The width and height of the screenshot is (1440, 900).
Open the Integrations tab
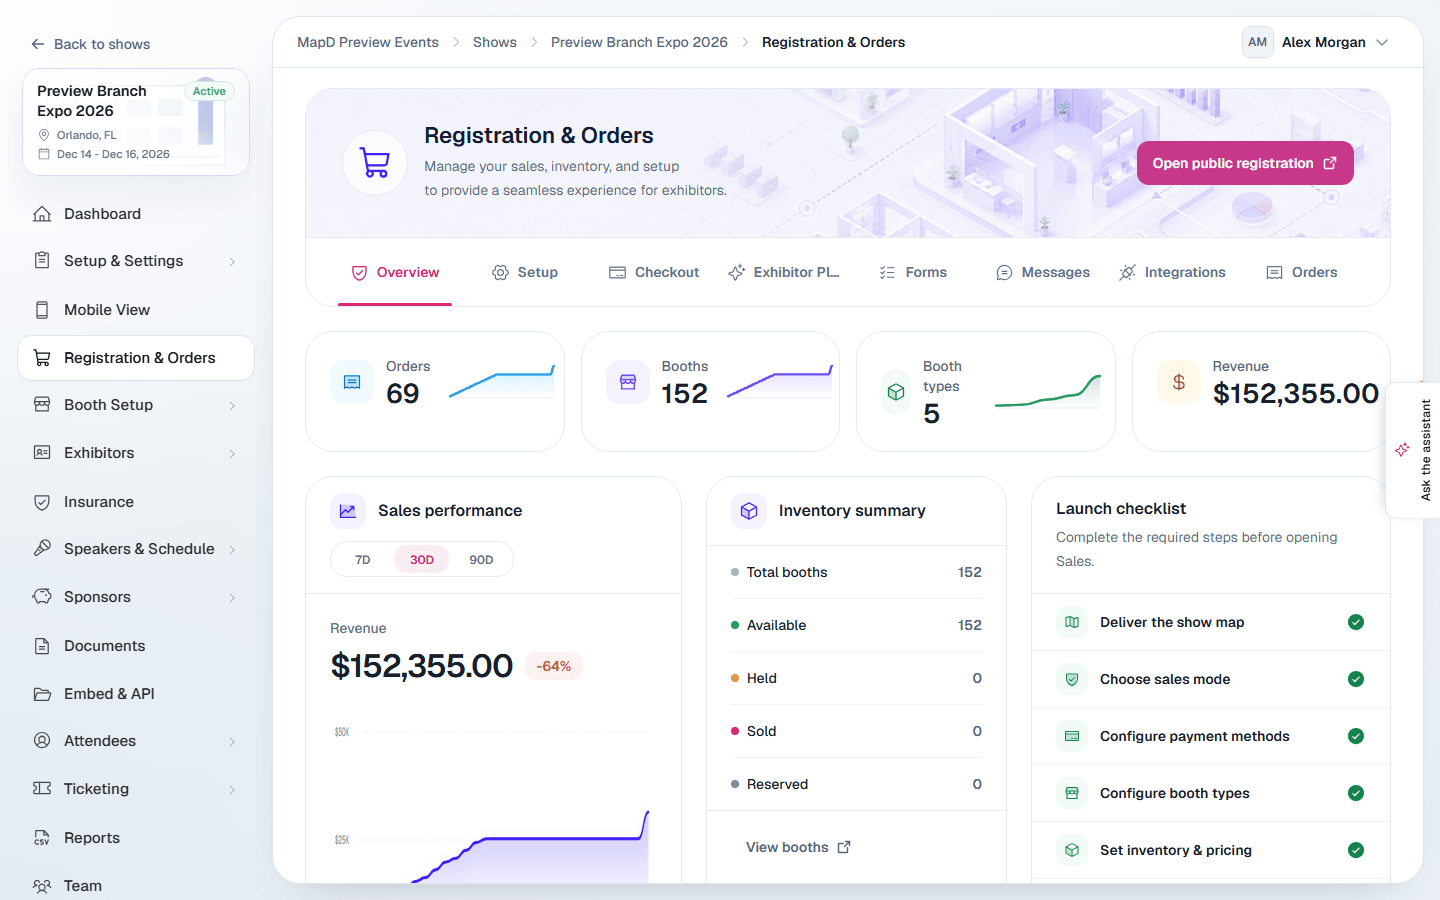[1172, 272]
